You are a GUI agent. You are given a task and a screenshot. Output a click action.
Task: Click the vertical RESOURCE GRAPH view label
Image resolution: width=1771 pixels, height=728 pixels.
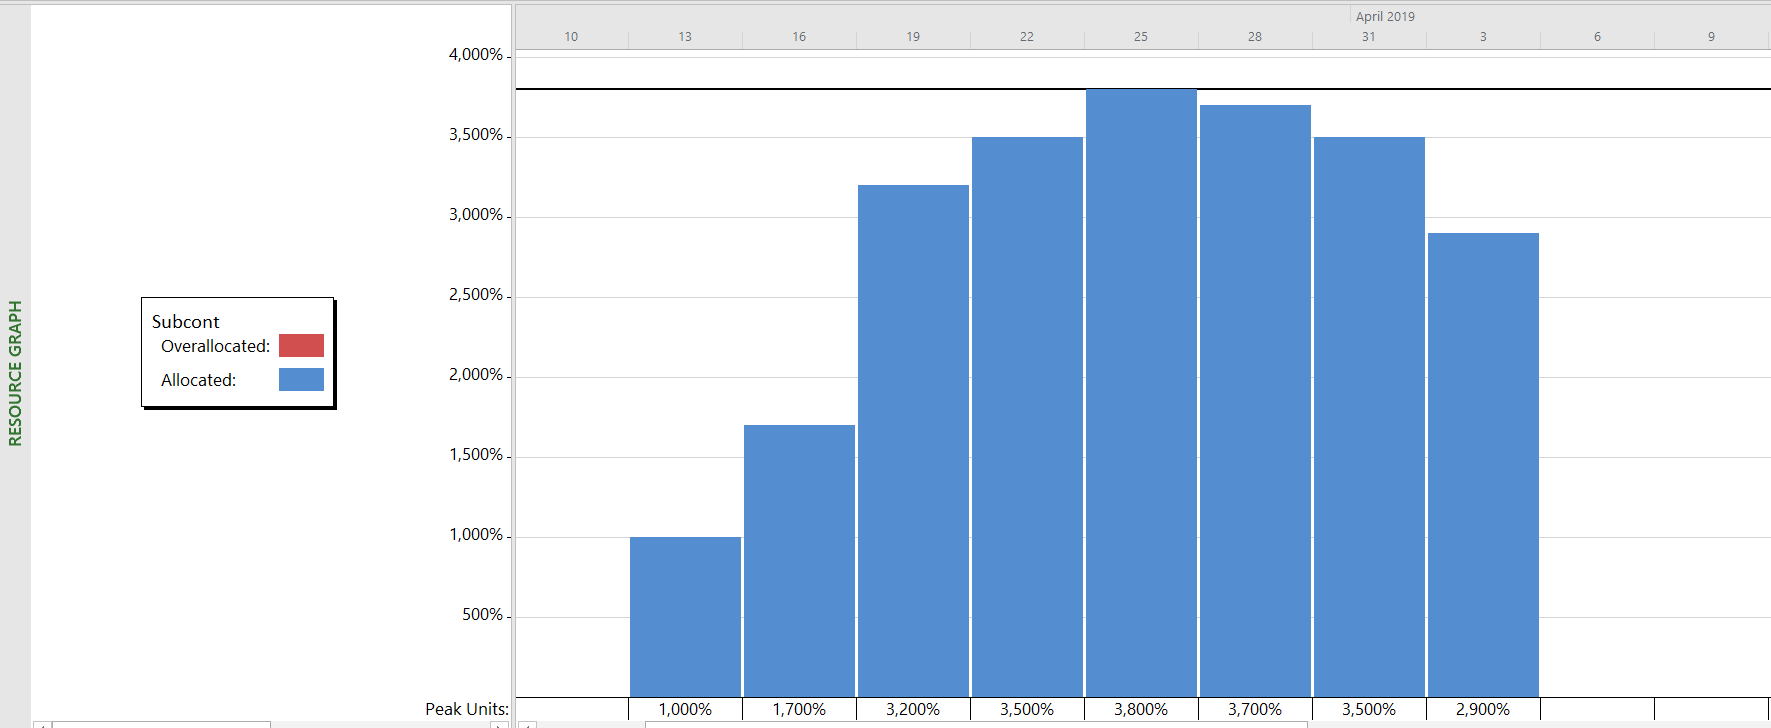tap(15, 373)
